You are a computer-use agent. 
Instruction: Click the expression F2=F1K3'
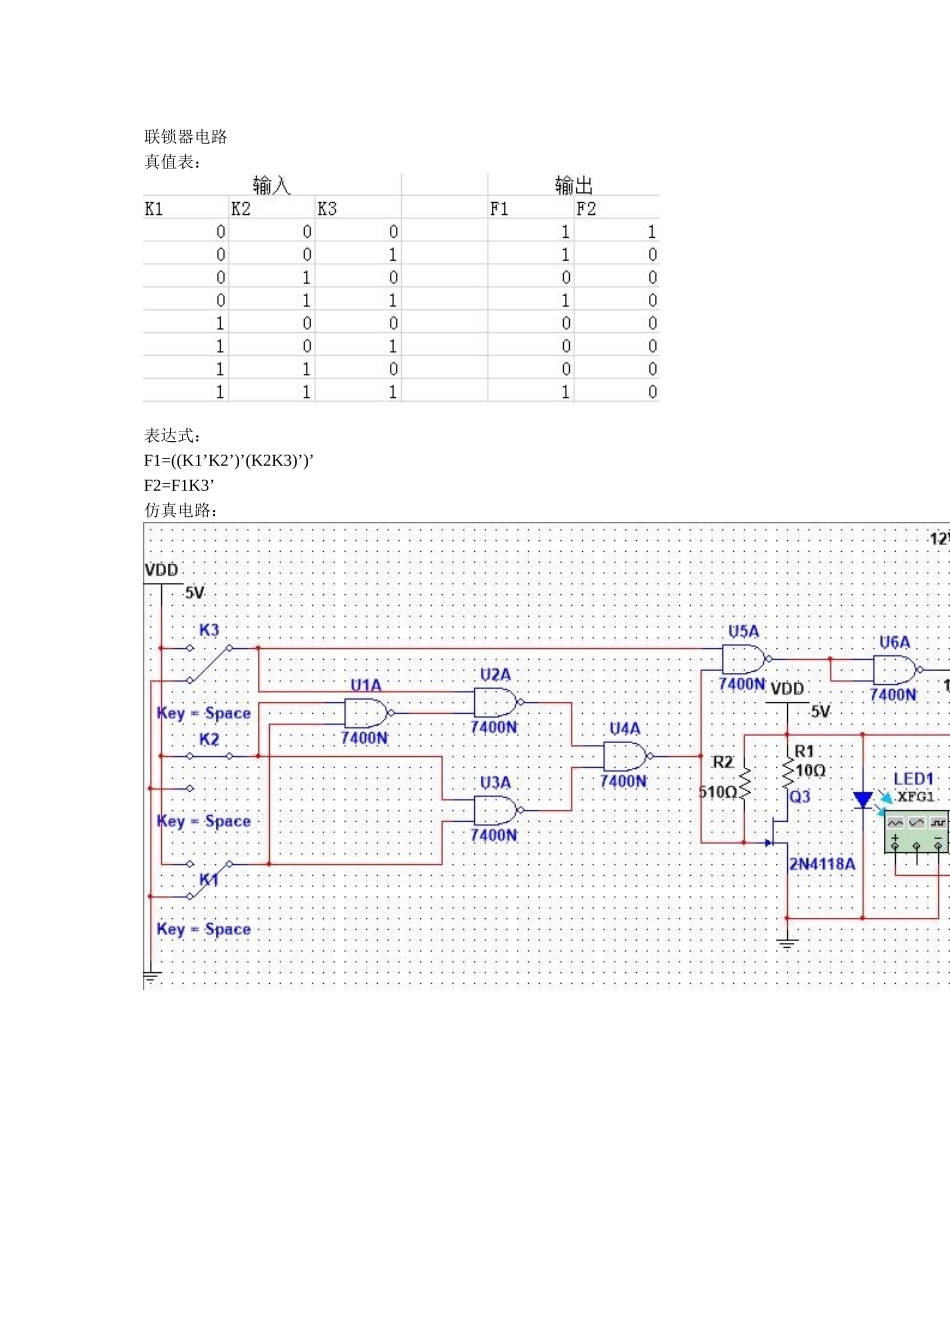click(180, 486)
